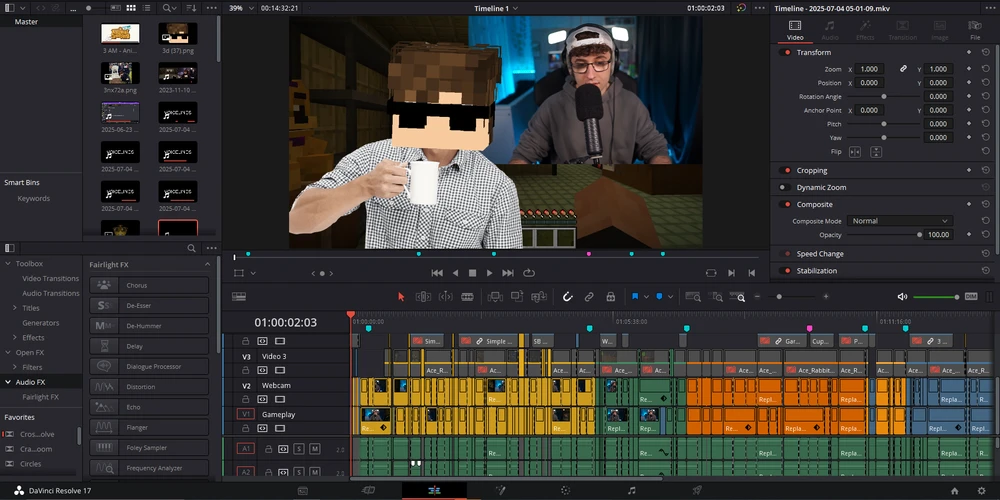This screenshot has height=500, width=1000.
Task: Toggle the Stabilization switch
Action: [784, 270]
